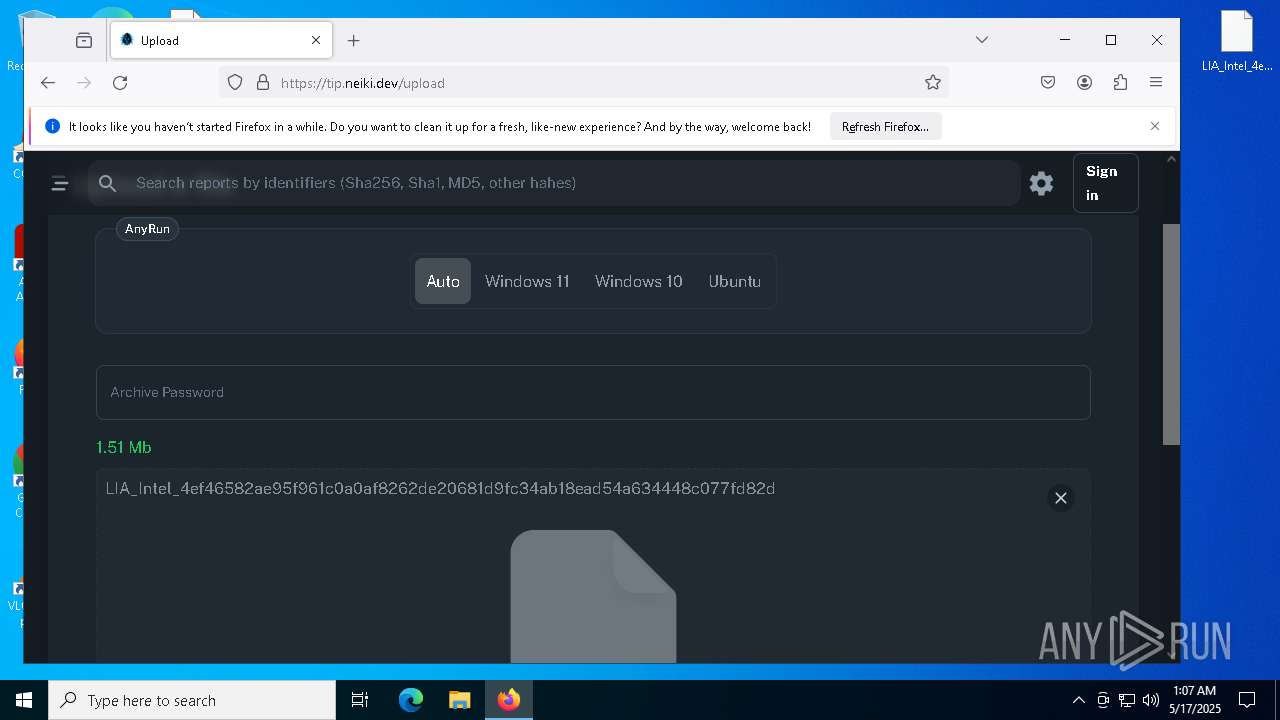The width and height of the screenshot is (1280, 720).
Task: Open the volume speaker tray icon
Action: pos(1150,700)
